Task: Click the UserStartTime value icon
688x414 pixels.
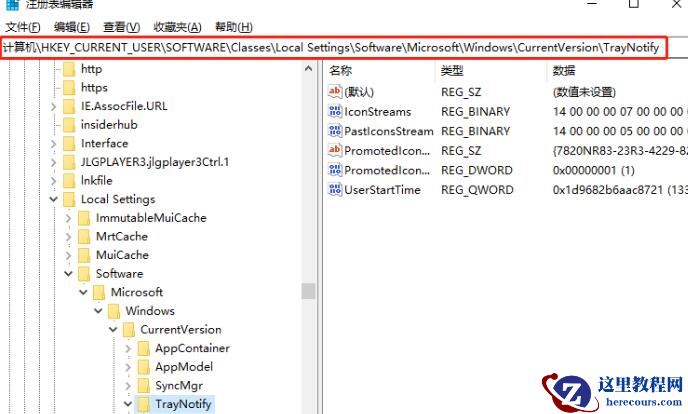Action: click(x=335, y=189)
